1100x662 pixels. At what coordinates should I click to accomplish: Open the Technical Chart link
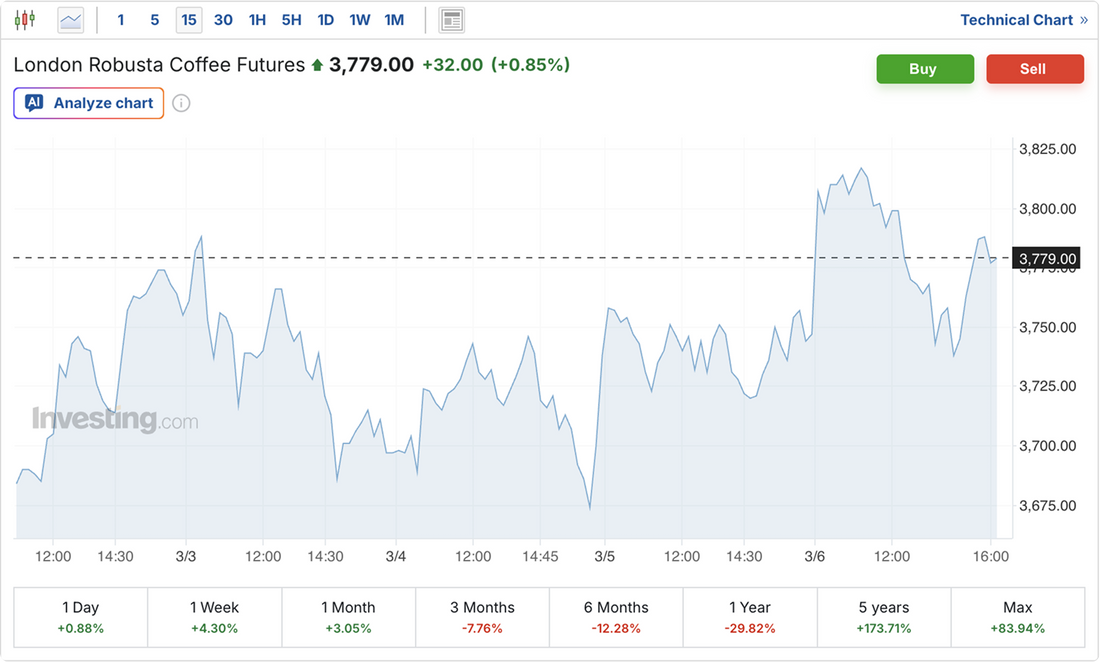pyautogui.click(x=1023, y=20)
